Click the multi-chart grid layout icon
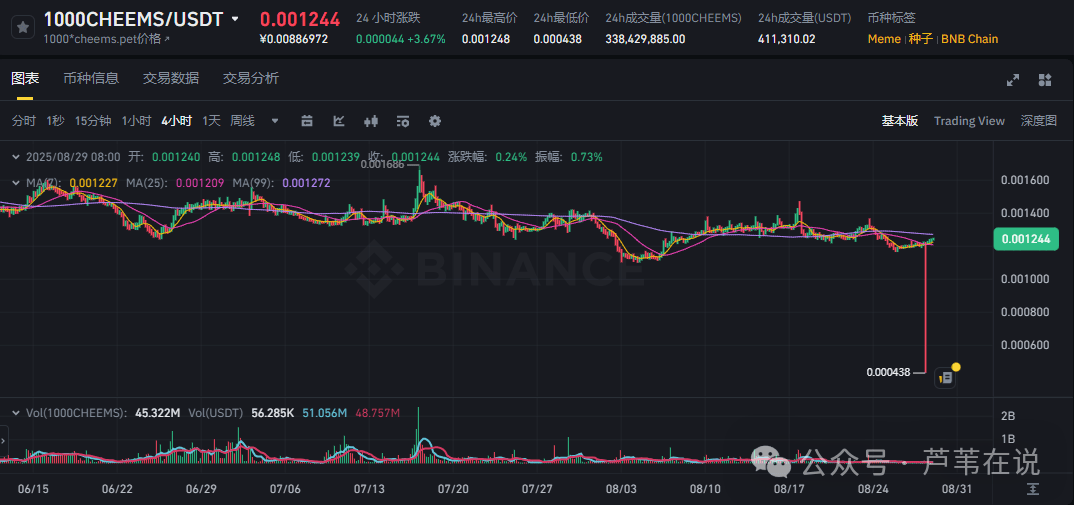1074x505 pixels. [x=1045, y=80]
